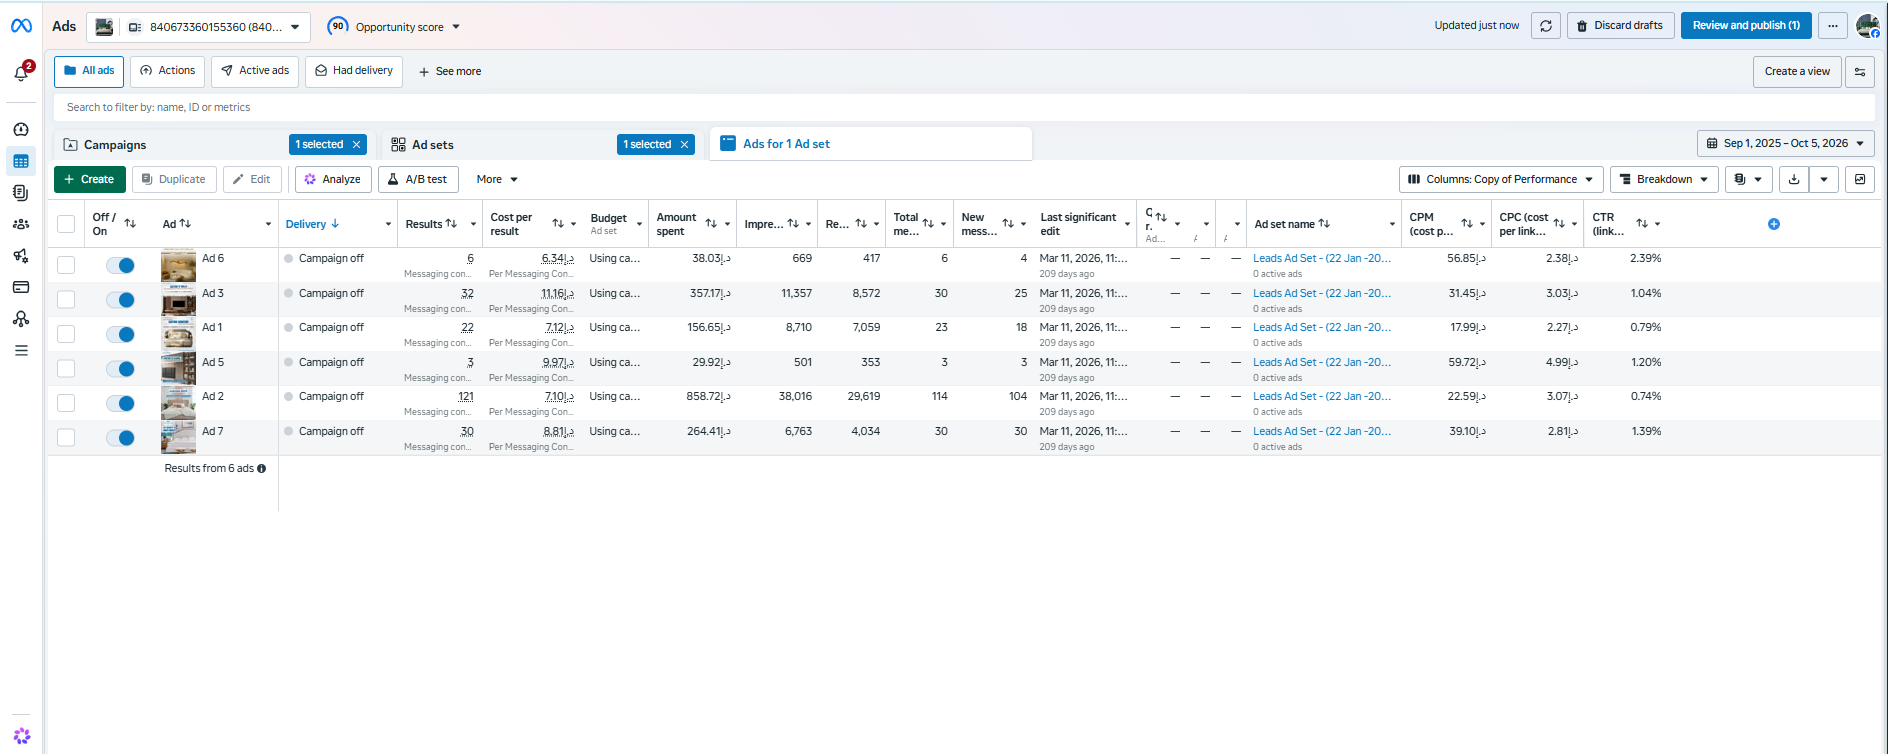This screenshot has width=1888, height=754.
Task: Click the green Create button
Action: coord(90,180)
